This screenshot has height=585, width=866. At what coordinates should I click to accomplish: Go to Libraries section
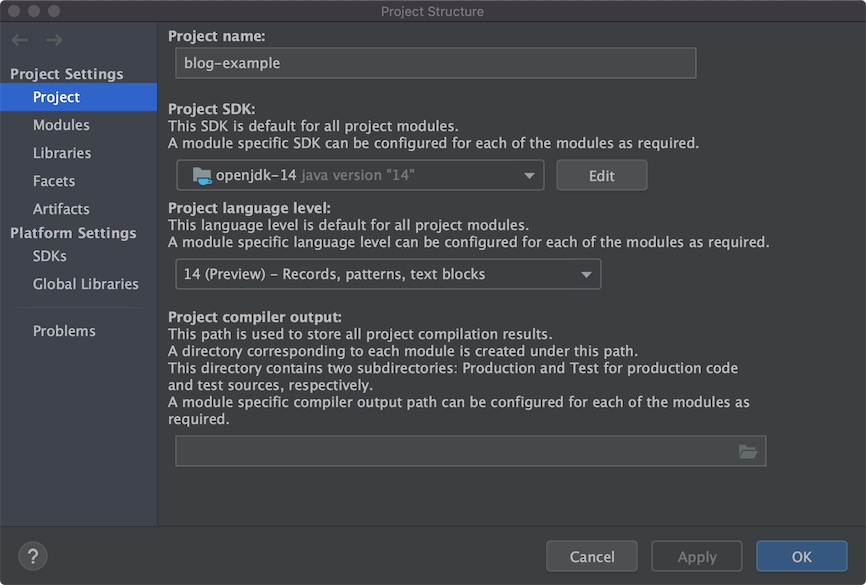[x=62, y=153]
